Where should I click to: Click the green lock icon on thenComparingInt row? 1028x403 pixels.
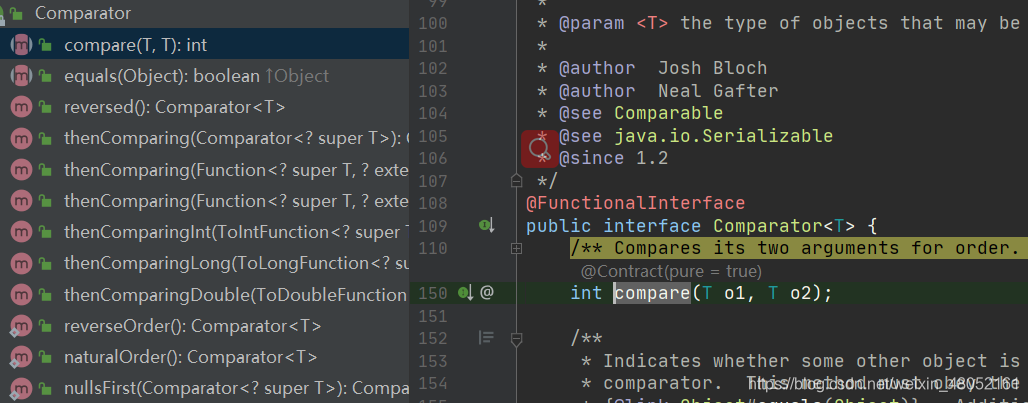[45, 233]
